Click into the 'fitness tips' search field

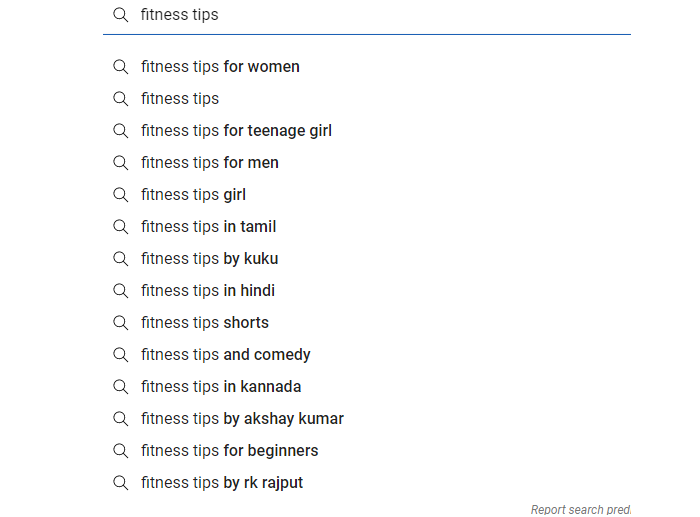380,15
